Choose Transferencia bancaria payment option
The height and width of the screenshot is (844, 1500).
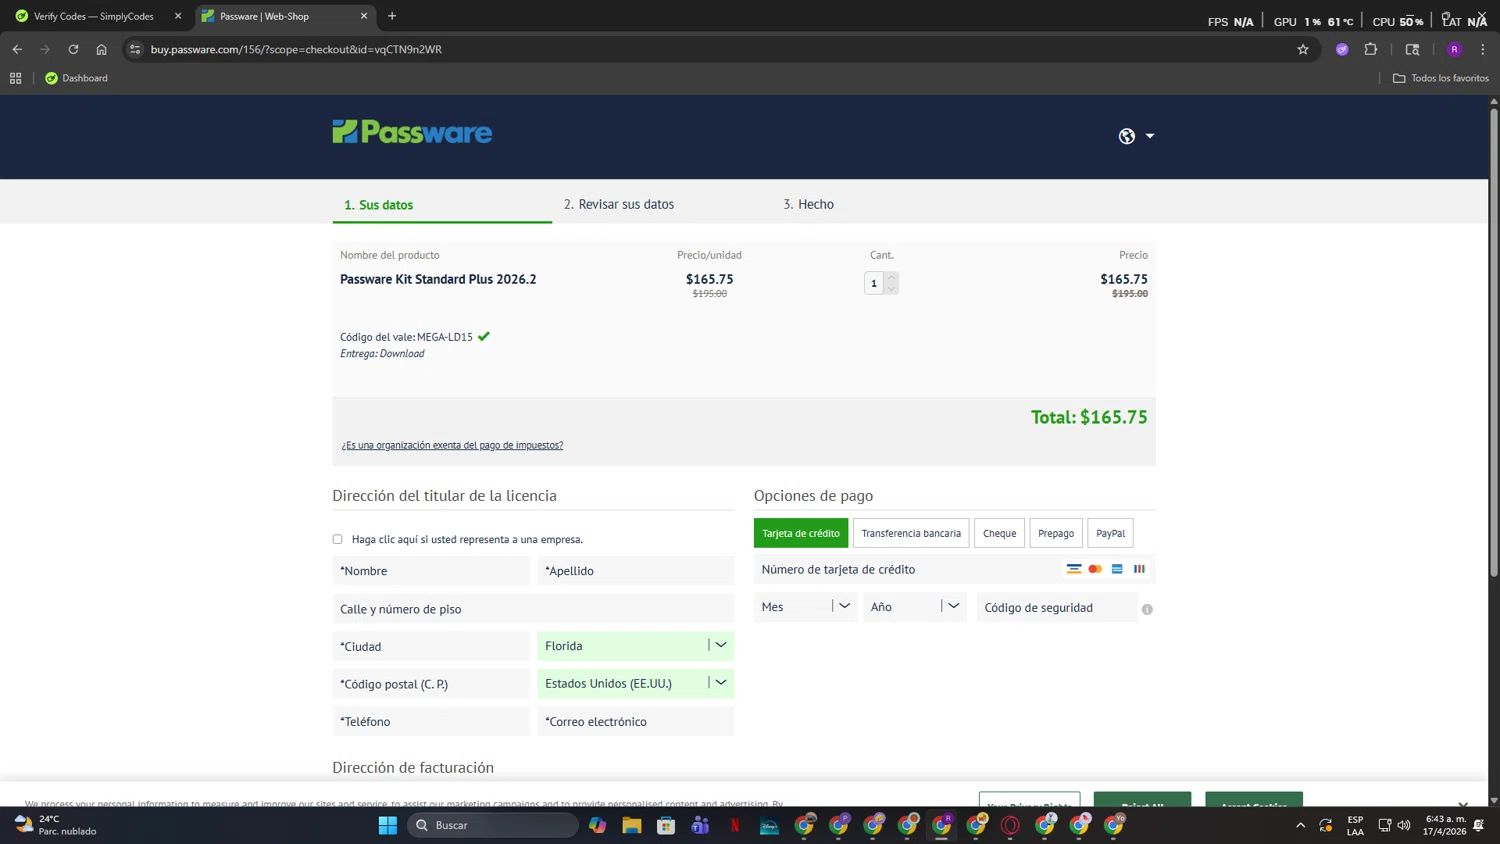pos(911,533)
